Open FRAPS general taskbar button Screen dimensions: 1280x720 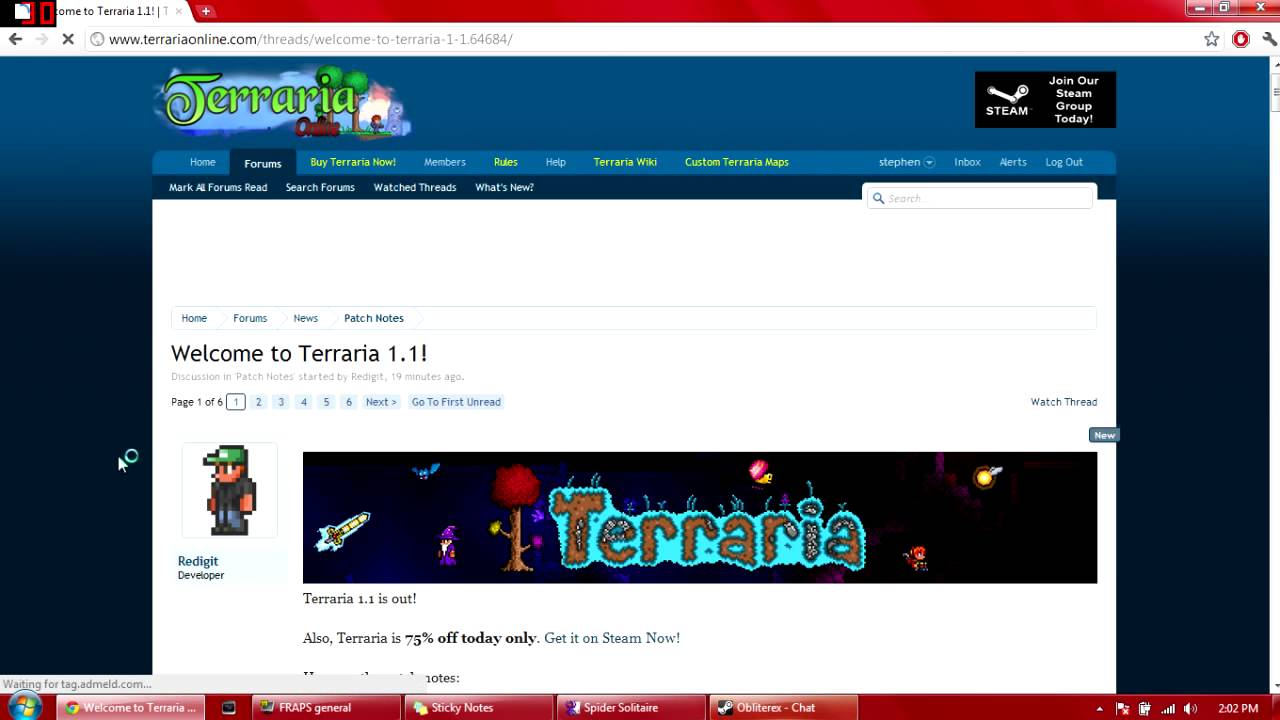tap(326, 707)
